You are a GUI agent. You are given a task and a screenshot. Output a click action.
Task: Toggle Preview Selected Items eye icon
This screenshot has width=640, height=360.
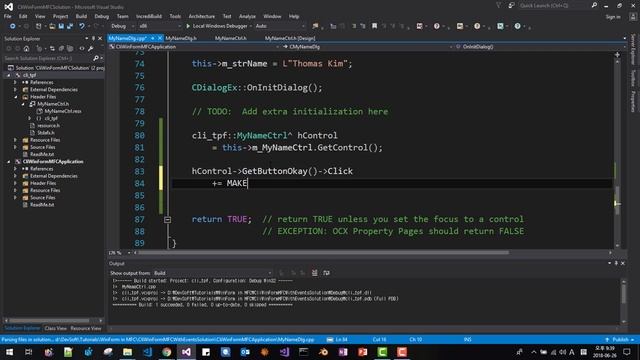pyautogui.click(x=82, y=48)
